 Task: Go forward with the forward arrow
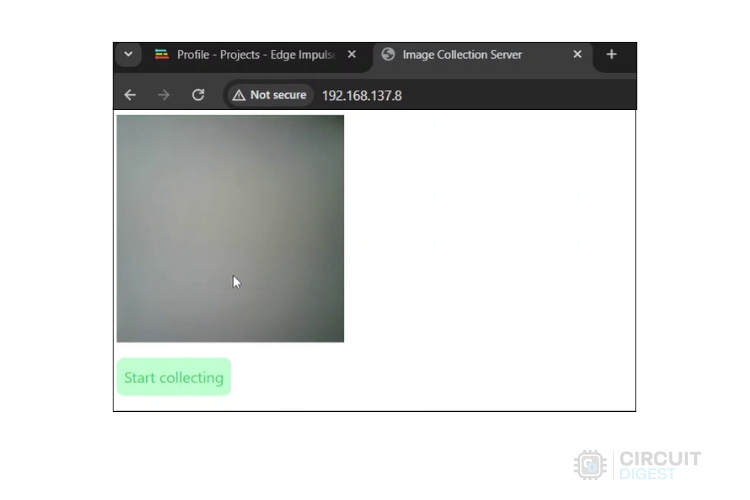(164, 95)
